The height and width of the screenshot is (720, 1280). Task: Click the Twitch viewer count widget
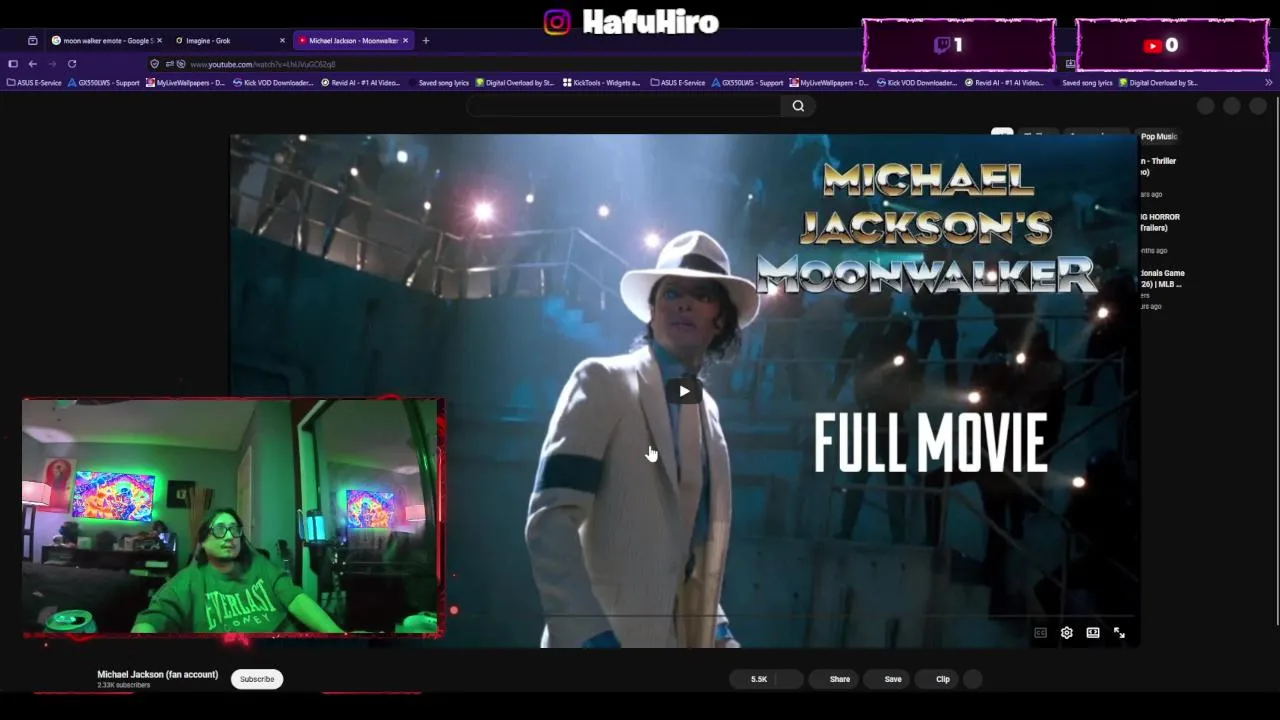pos(959,45)
